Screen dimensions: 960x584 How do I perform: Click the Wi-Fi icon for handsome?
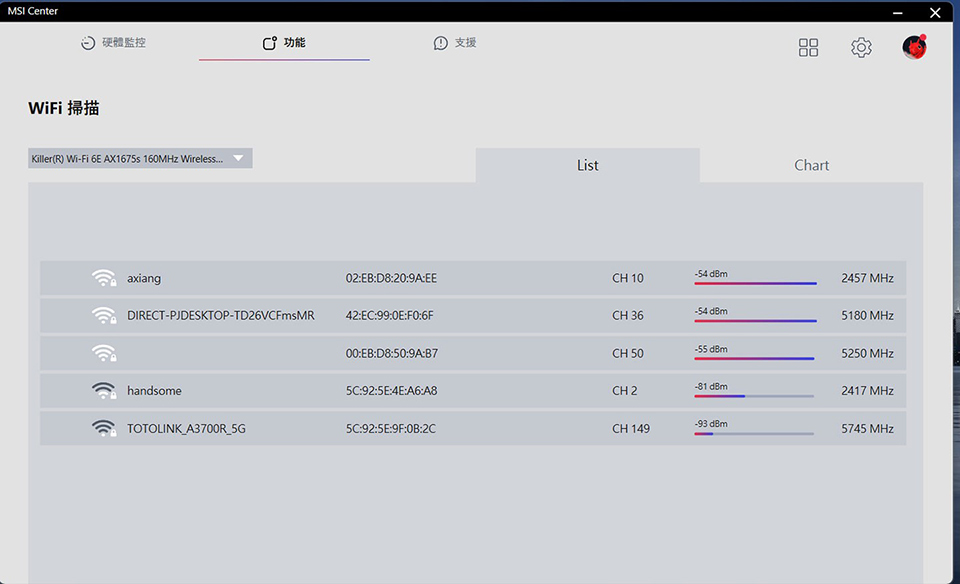[x=104, y=391]
